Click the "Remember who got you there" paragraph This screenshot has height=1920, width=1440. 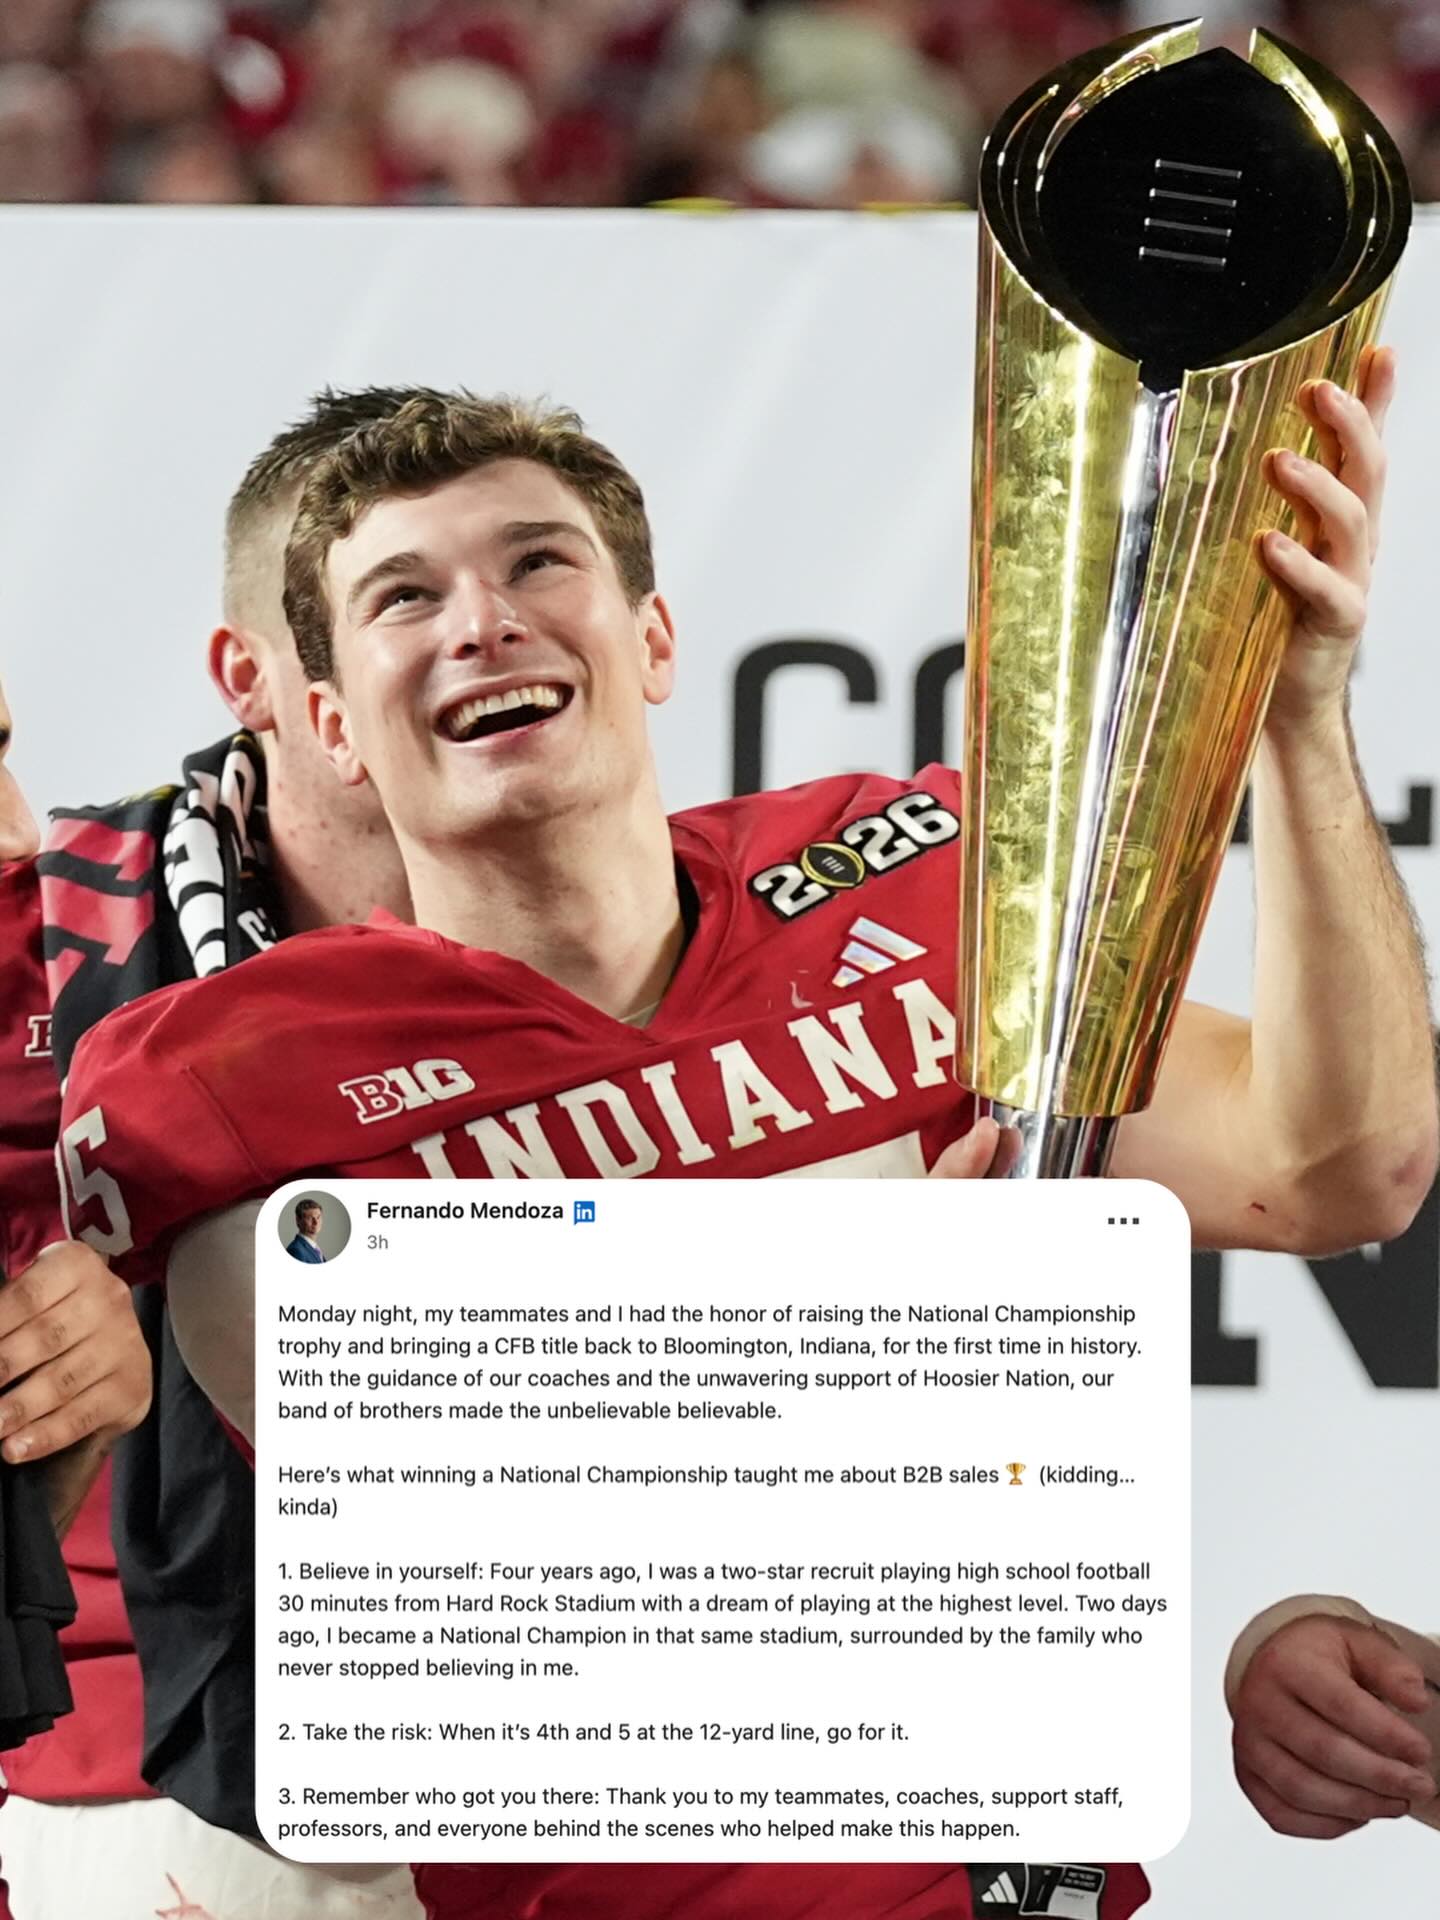[x=700, y=1813]
